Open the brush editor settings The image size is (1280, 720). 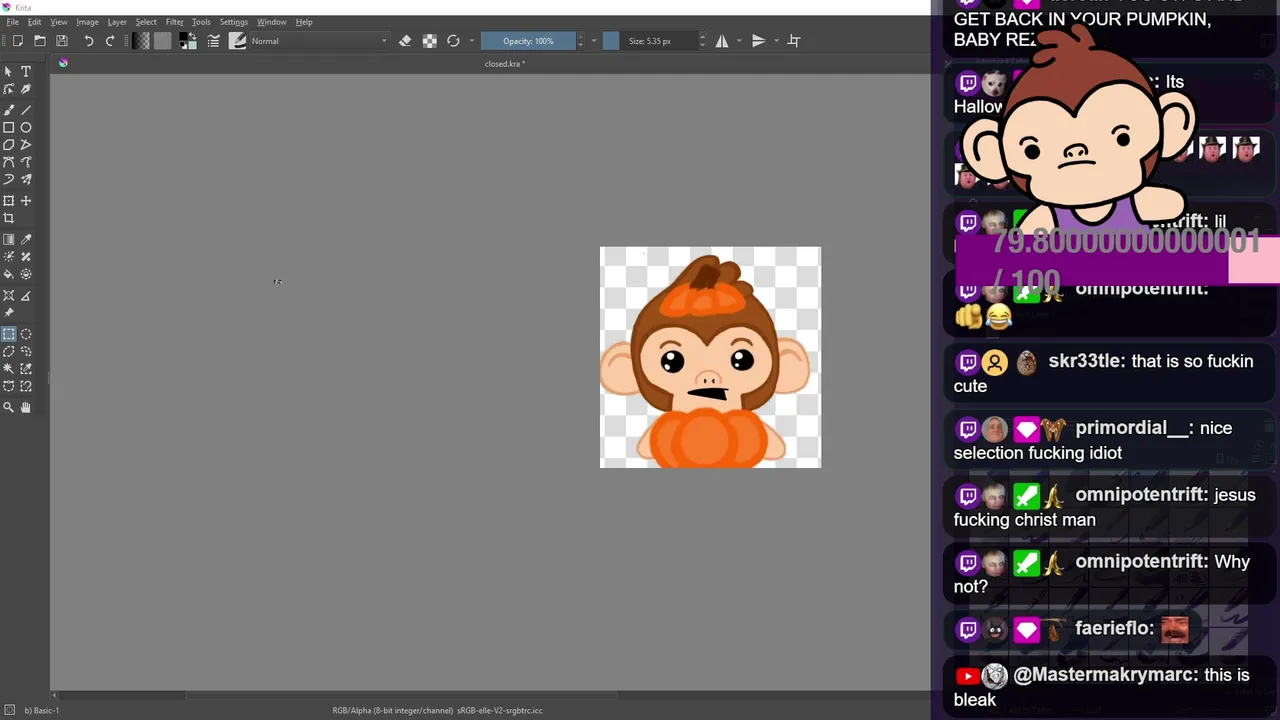(x=213, y=41)
